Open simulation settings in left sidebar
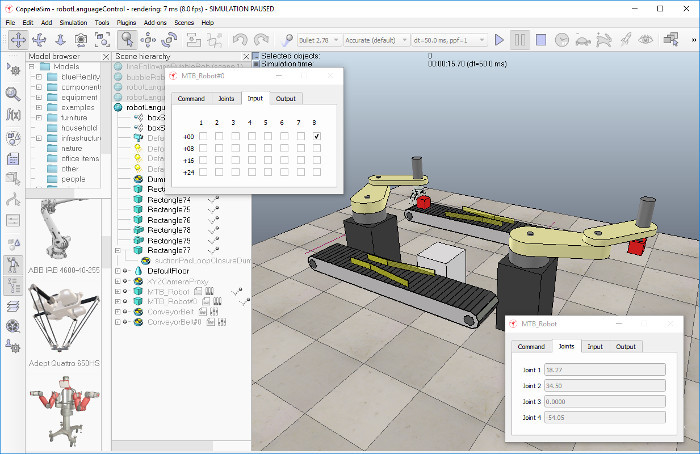This screenshot has height=454, width=700. [13, 70]
